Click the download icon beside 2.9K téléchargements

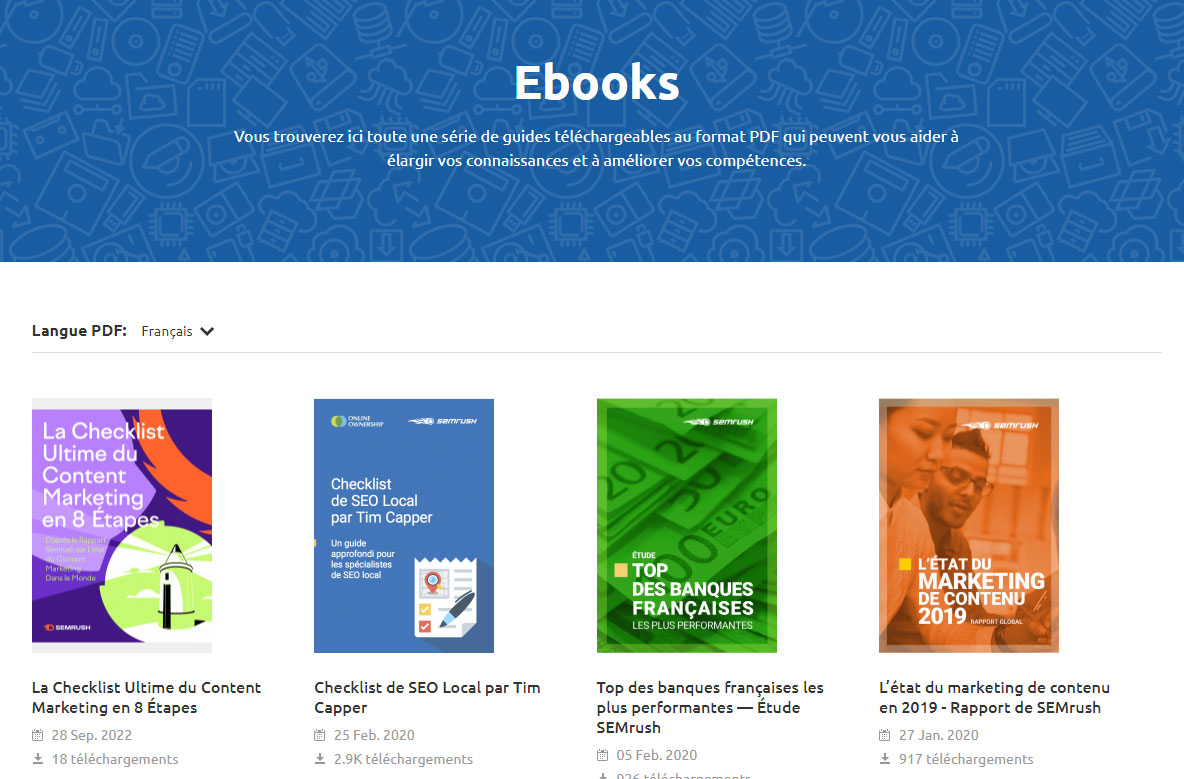pyautogui.click(x=320, y=759)
